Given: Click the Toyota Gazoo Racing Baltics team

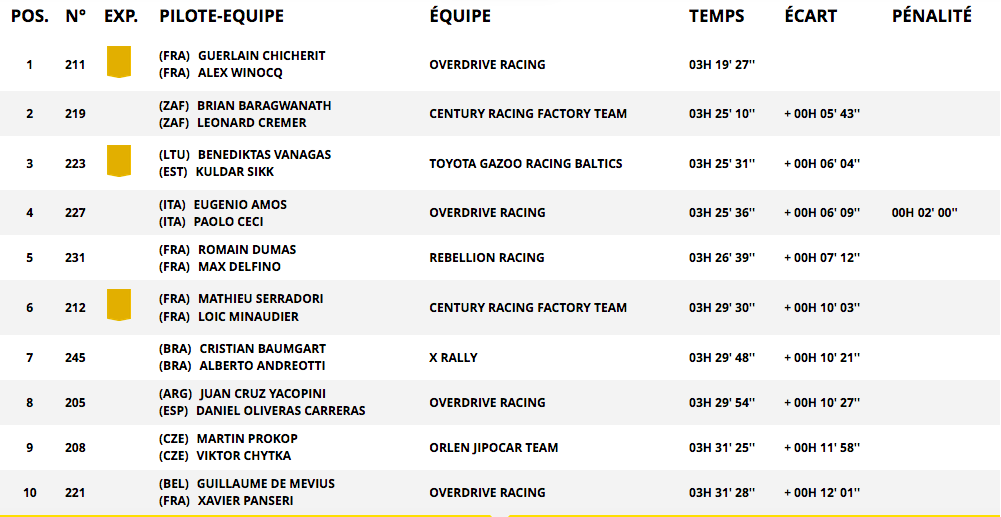Looking at the screenshot, I should coord(526,163).
